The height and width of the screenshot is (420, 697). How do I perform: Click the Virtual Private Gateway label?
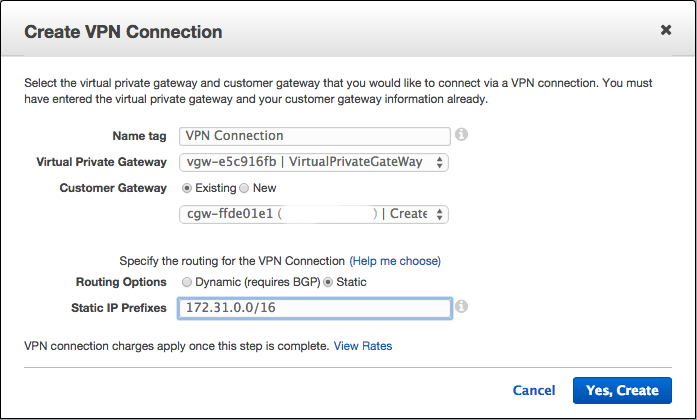(101, 162)
